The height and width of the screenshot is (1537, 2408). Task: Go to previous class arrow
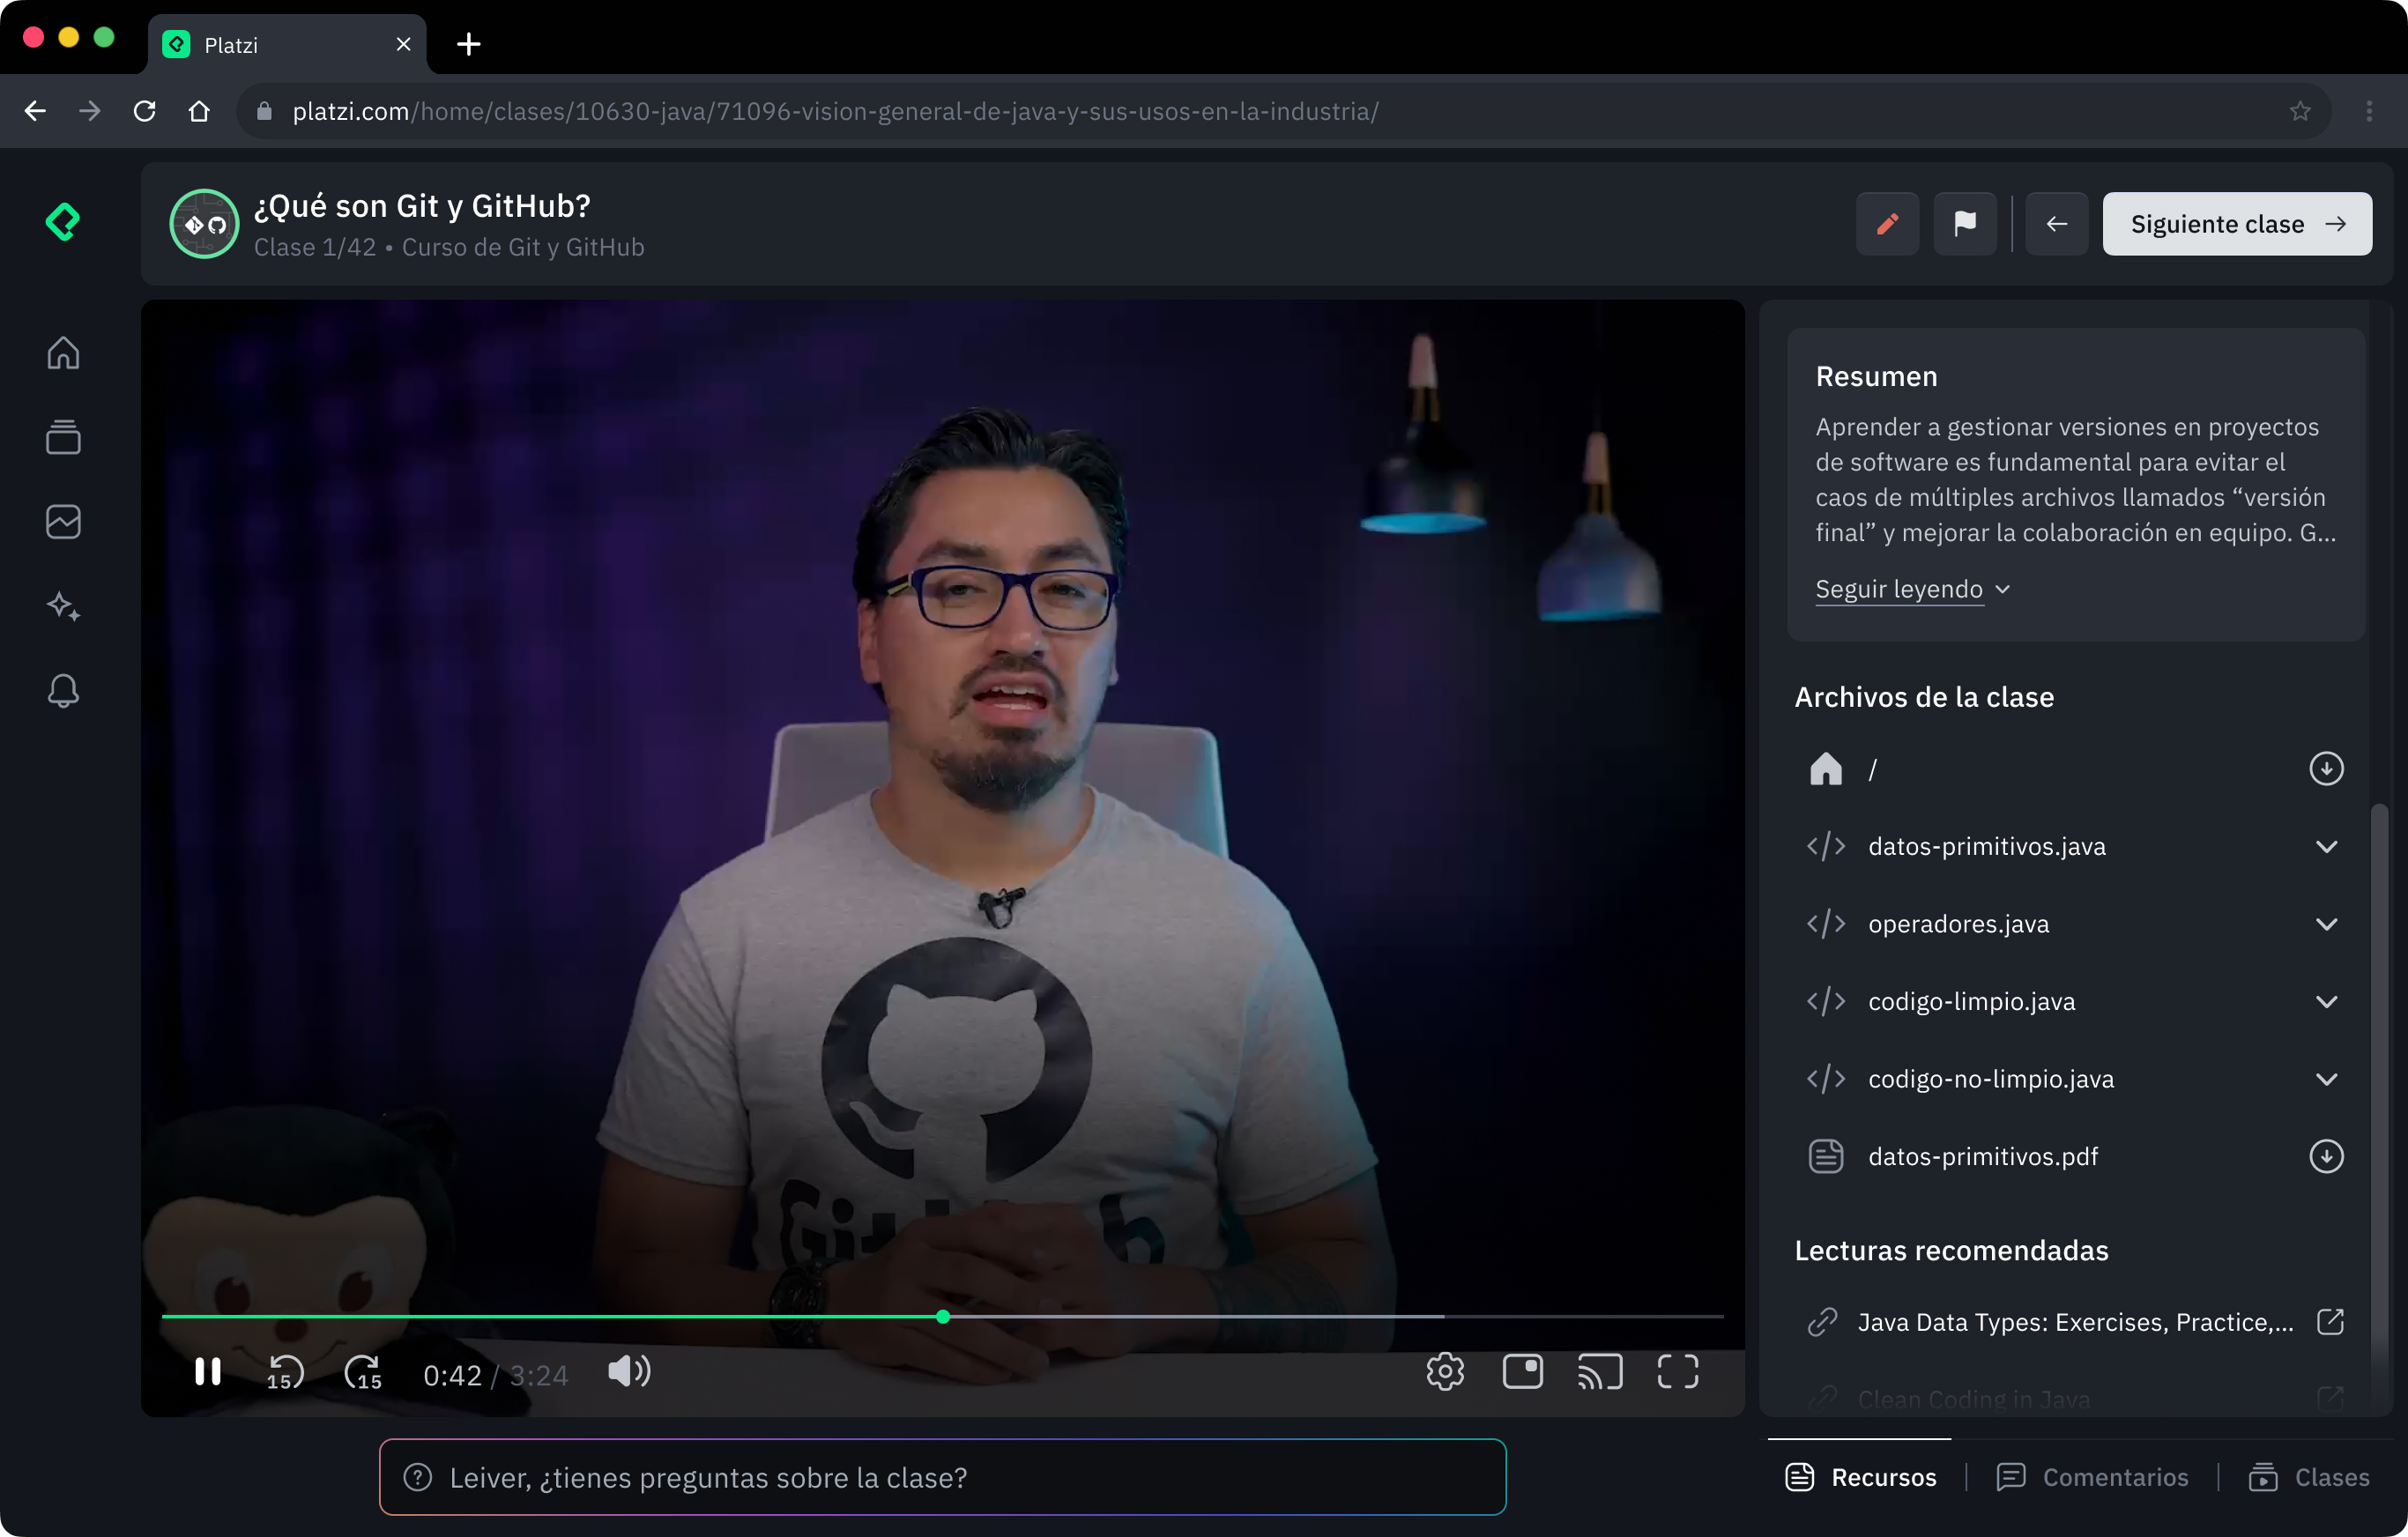[2056, 224]
